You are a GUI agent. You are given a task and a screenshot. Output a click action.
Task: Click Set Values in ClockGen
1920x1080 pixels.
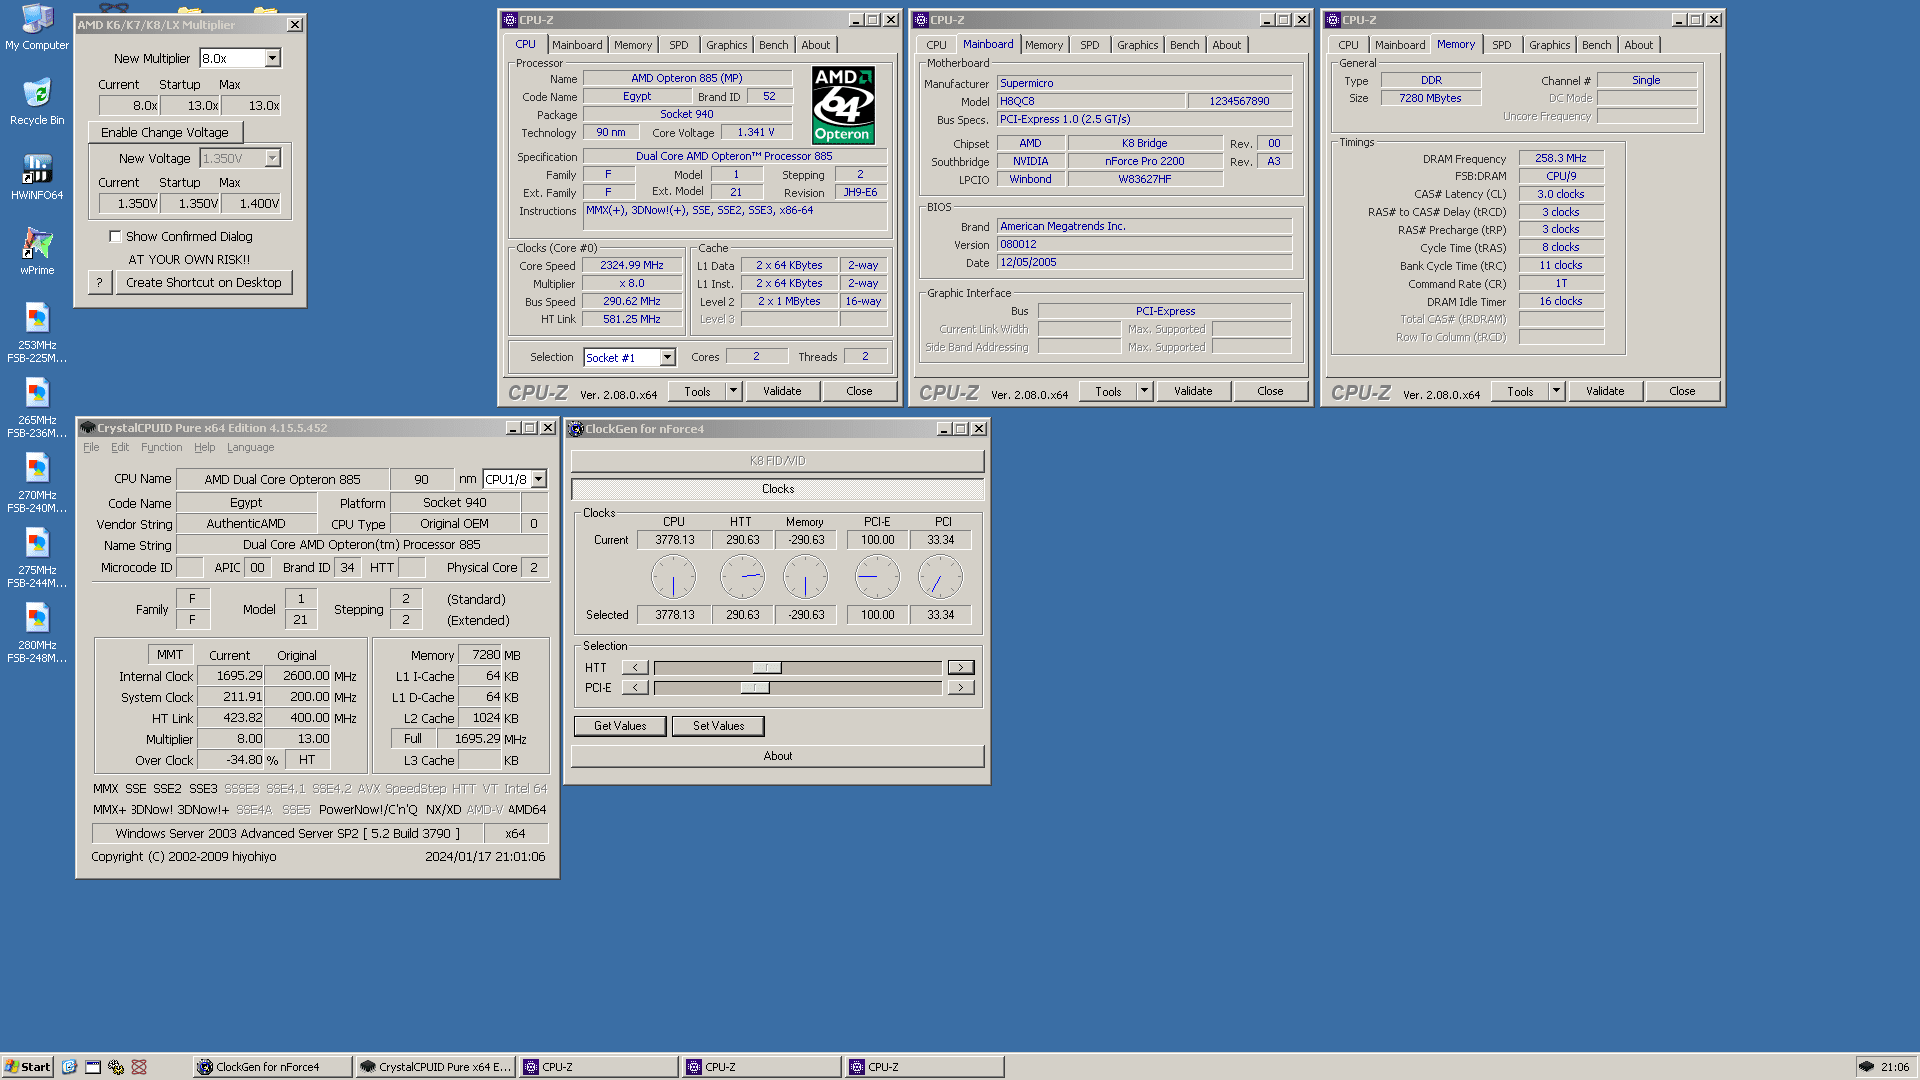point(719,726)
